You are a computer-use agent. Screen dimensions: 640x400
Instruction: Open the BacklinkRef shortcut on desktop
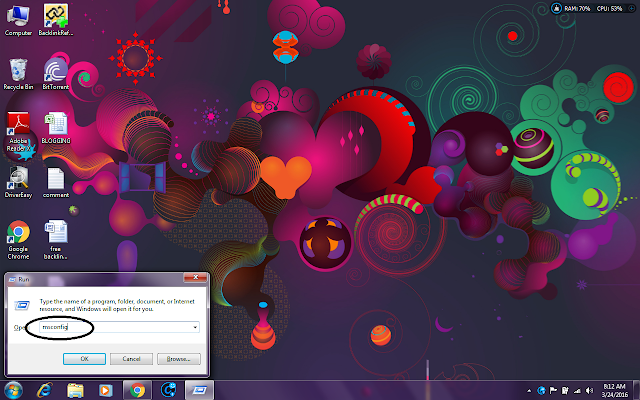point(56,20)
